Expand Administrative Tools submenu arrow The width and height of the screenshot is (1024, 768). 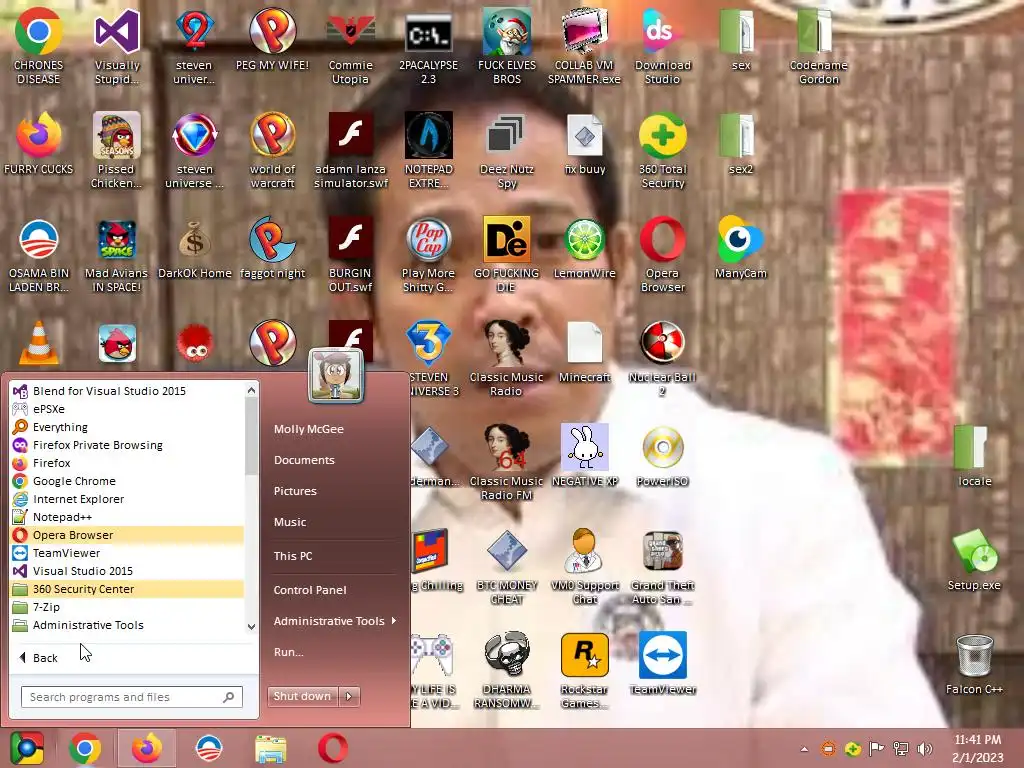(x=394, y=620)
